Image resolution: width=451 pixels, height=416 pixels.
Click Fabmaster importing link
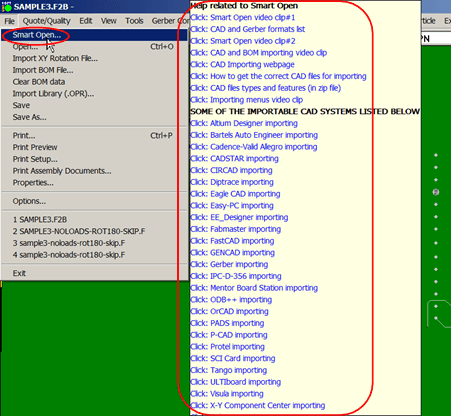point(236,229)
